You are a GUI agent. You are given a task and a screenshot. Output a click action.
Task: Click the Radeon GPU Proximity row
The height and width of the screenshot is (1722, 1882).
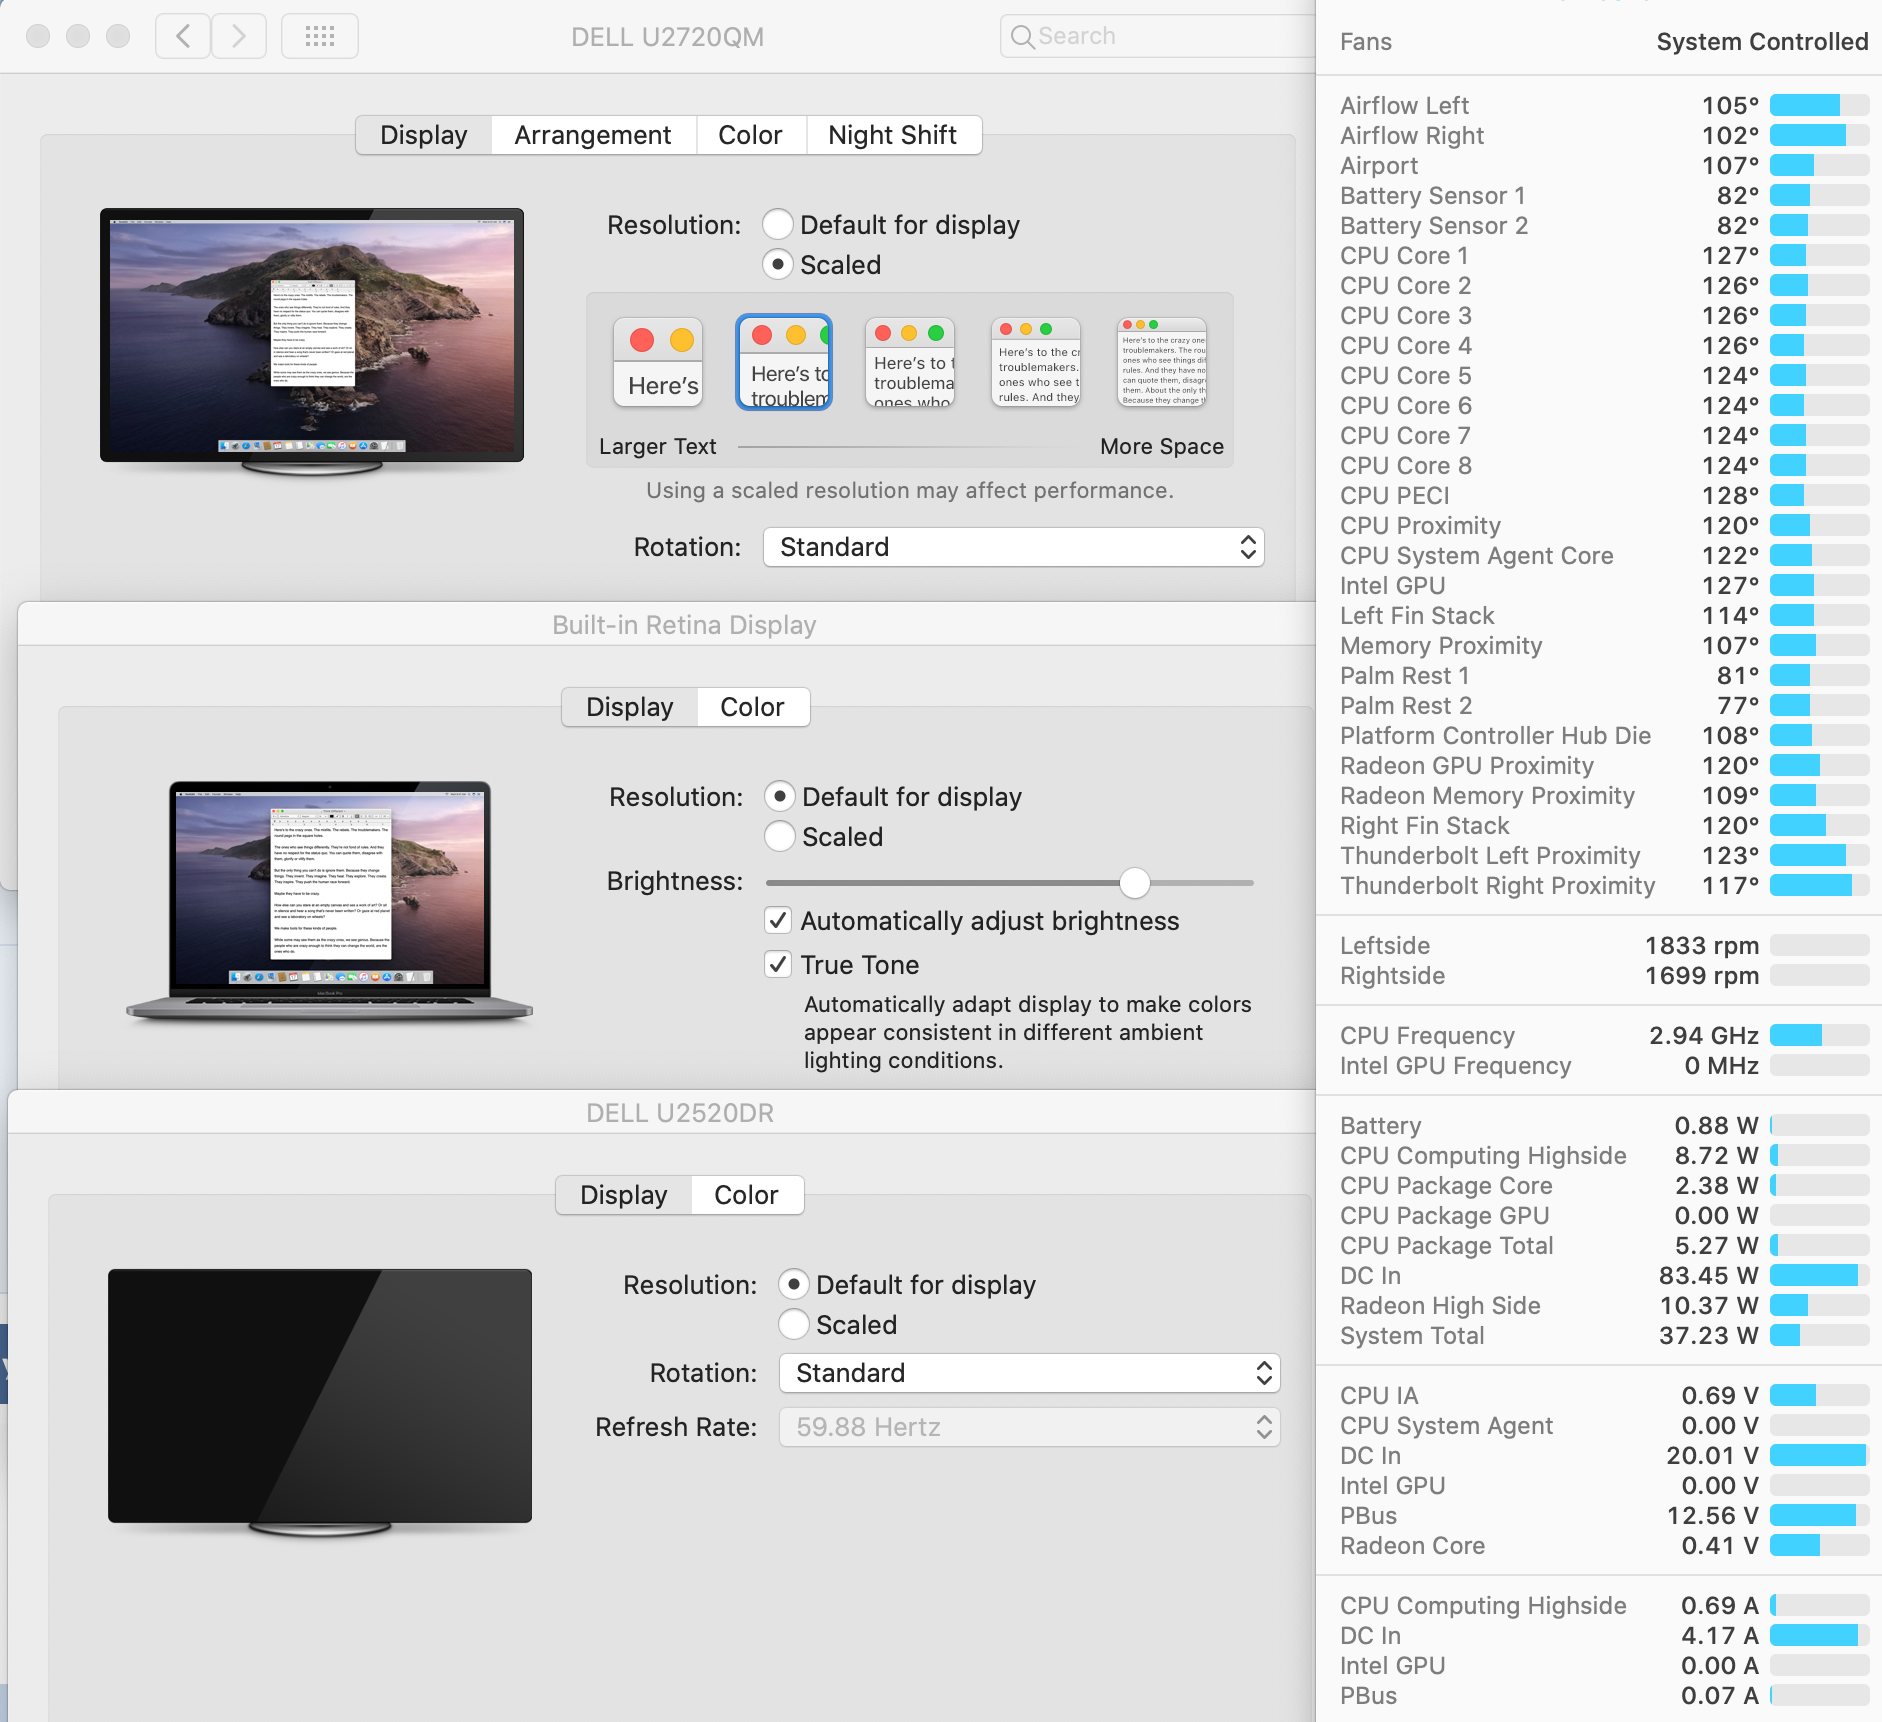click(1604, 765)
